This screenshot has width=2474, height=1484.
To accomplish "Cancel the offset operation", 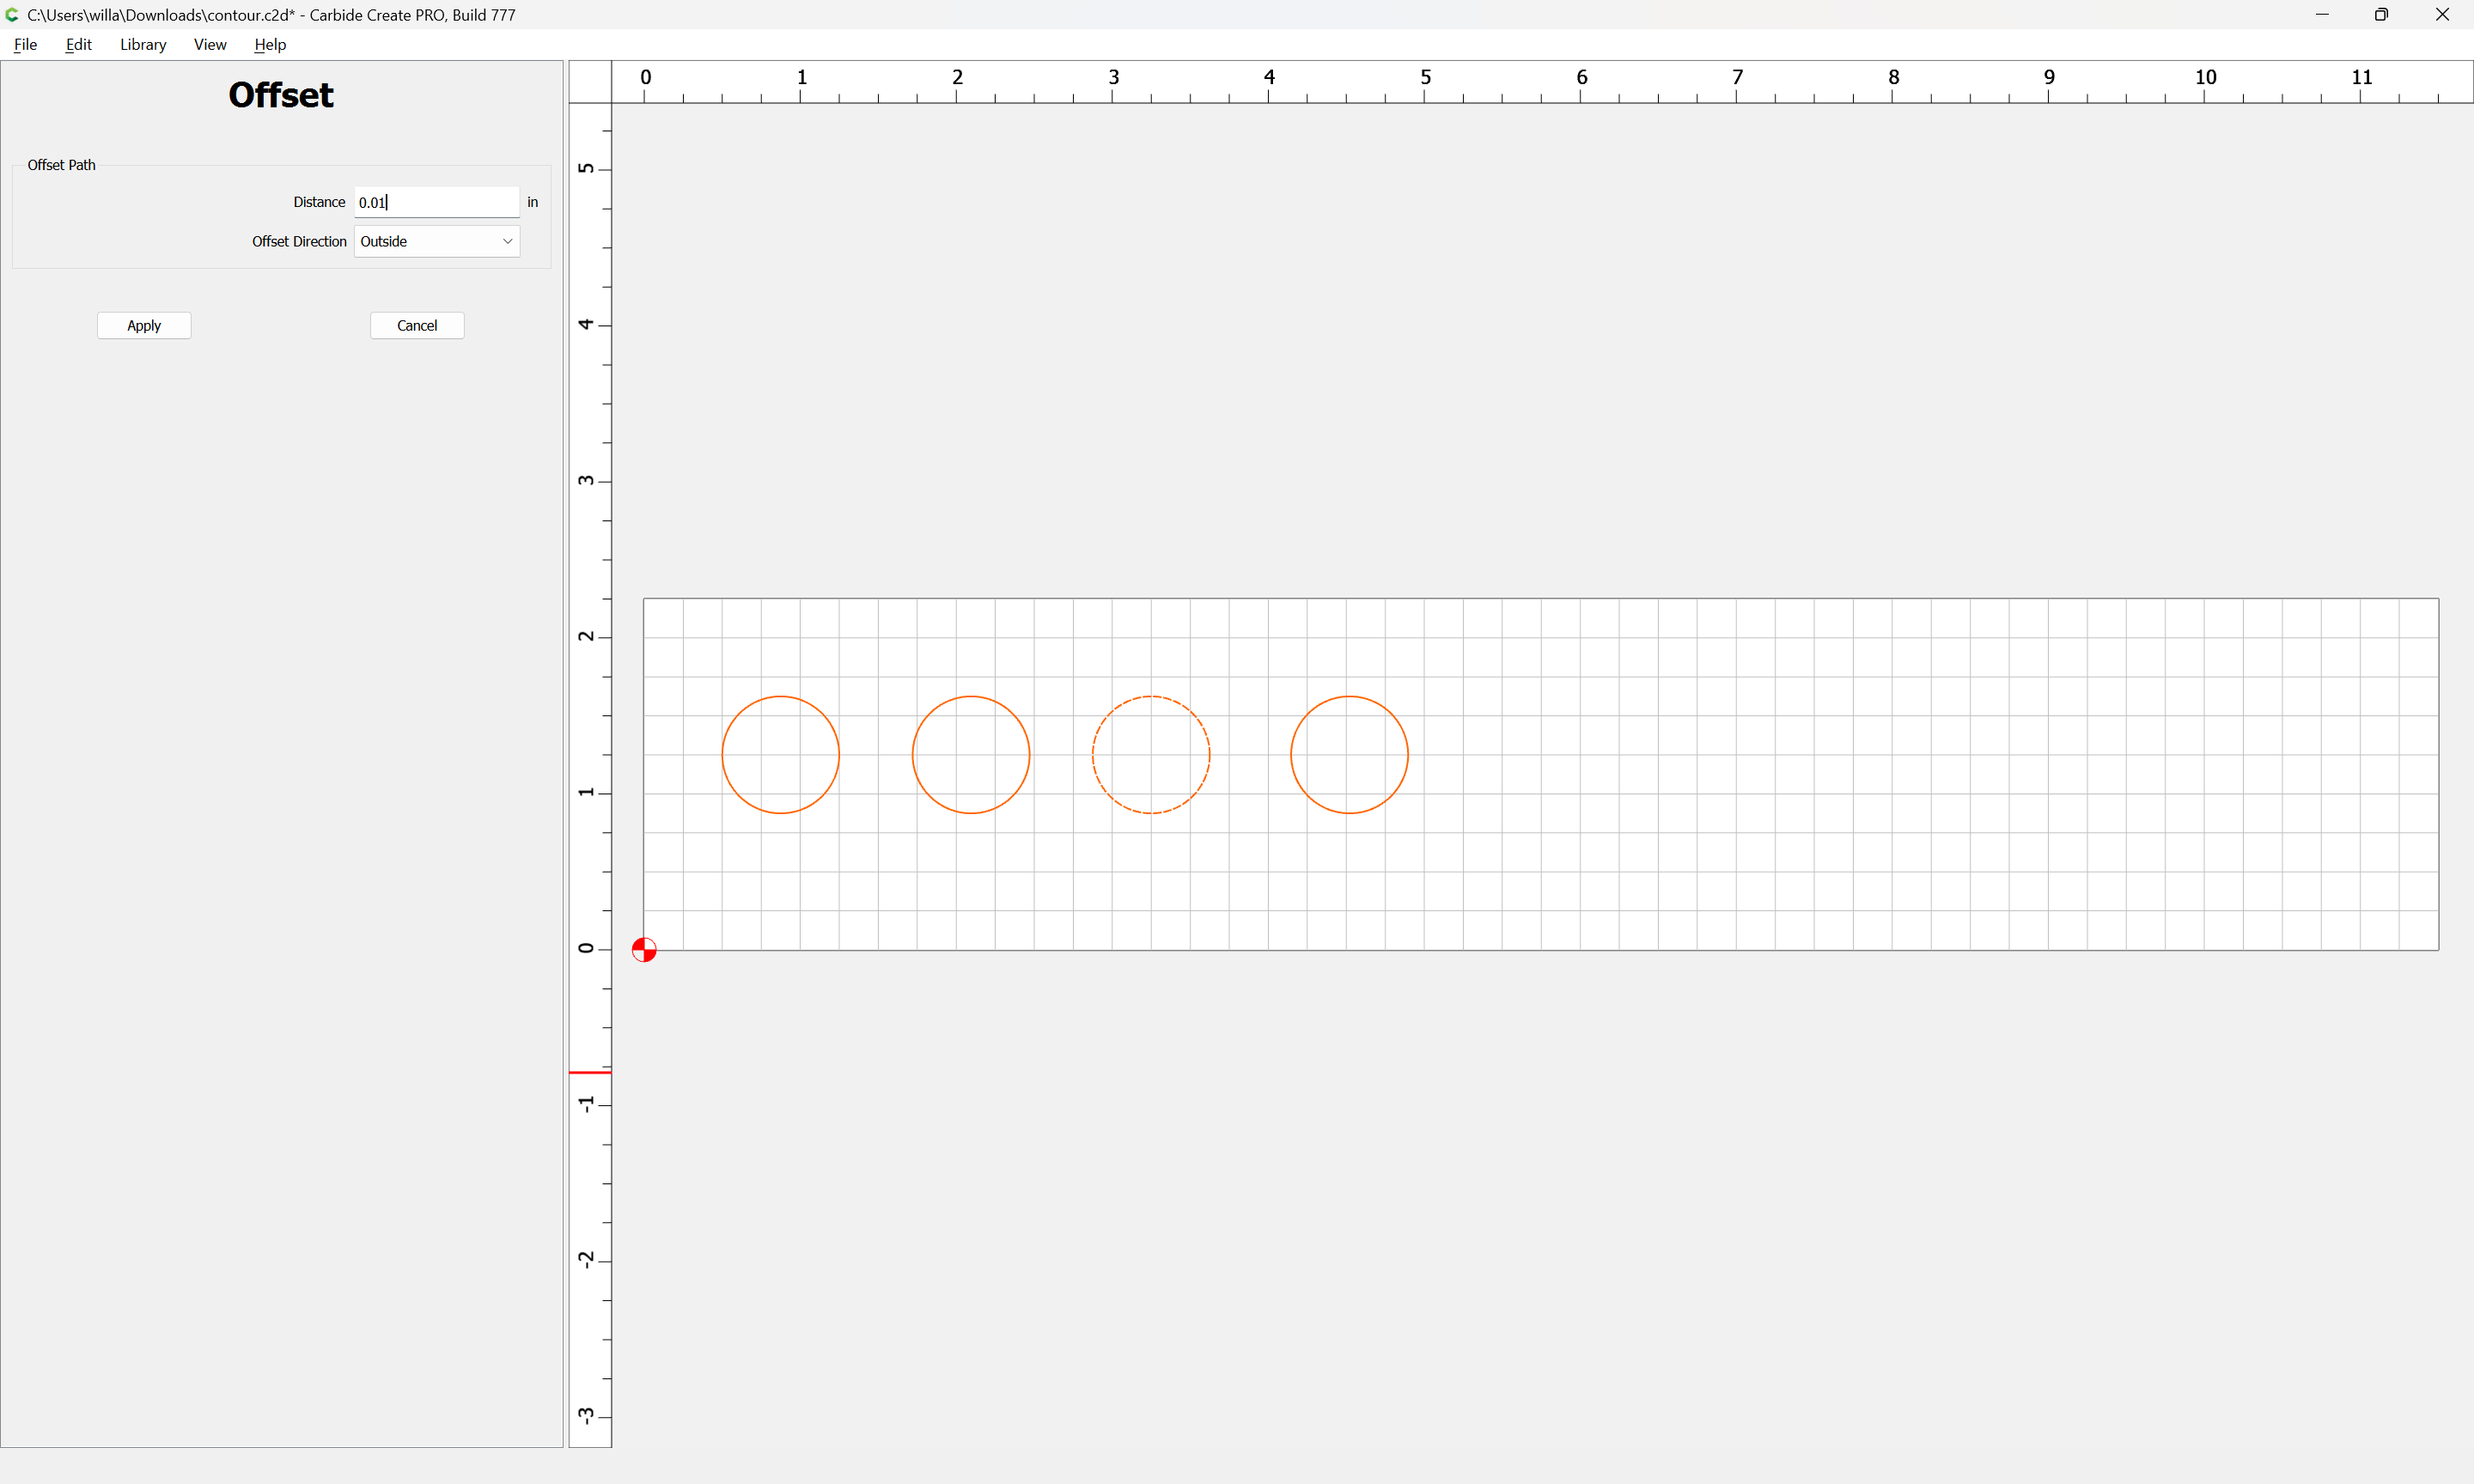I will 417,325.
